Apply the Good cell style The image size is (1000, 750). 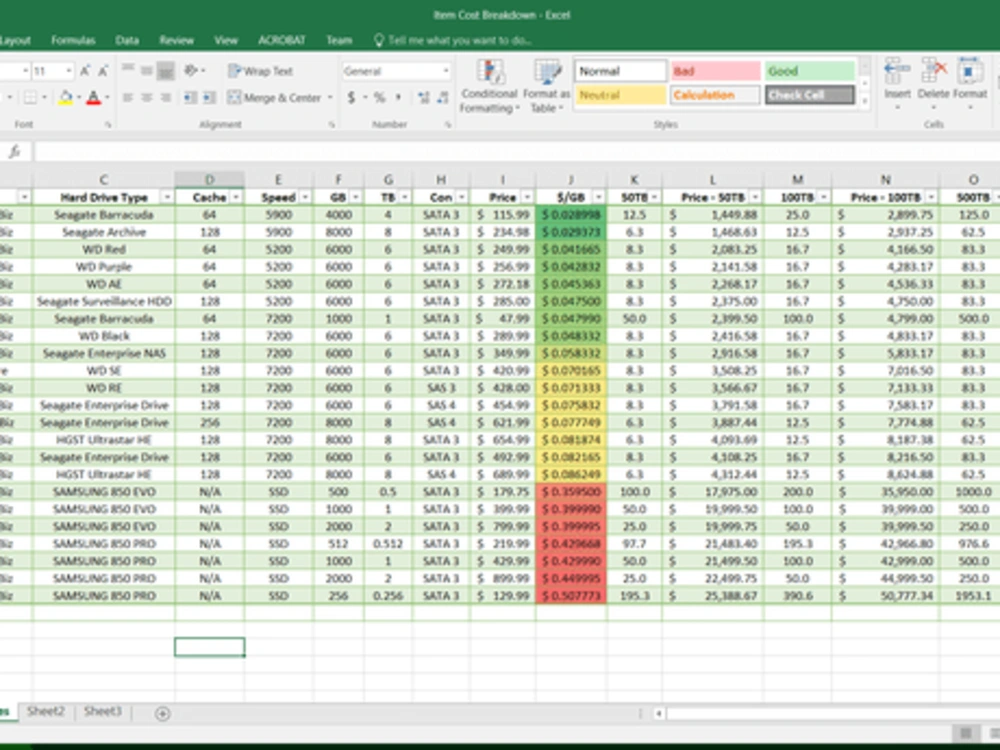[x=809, y=71]
